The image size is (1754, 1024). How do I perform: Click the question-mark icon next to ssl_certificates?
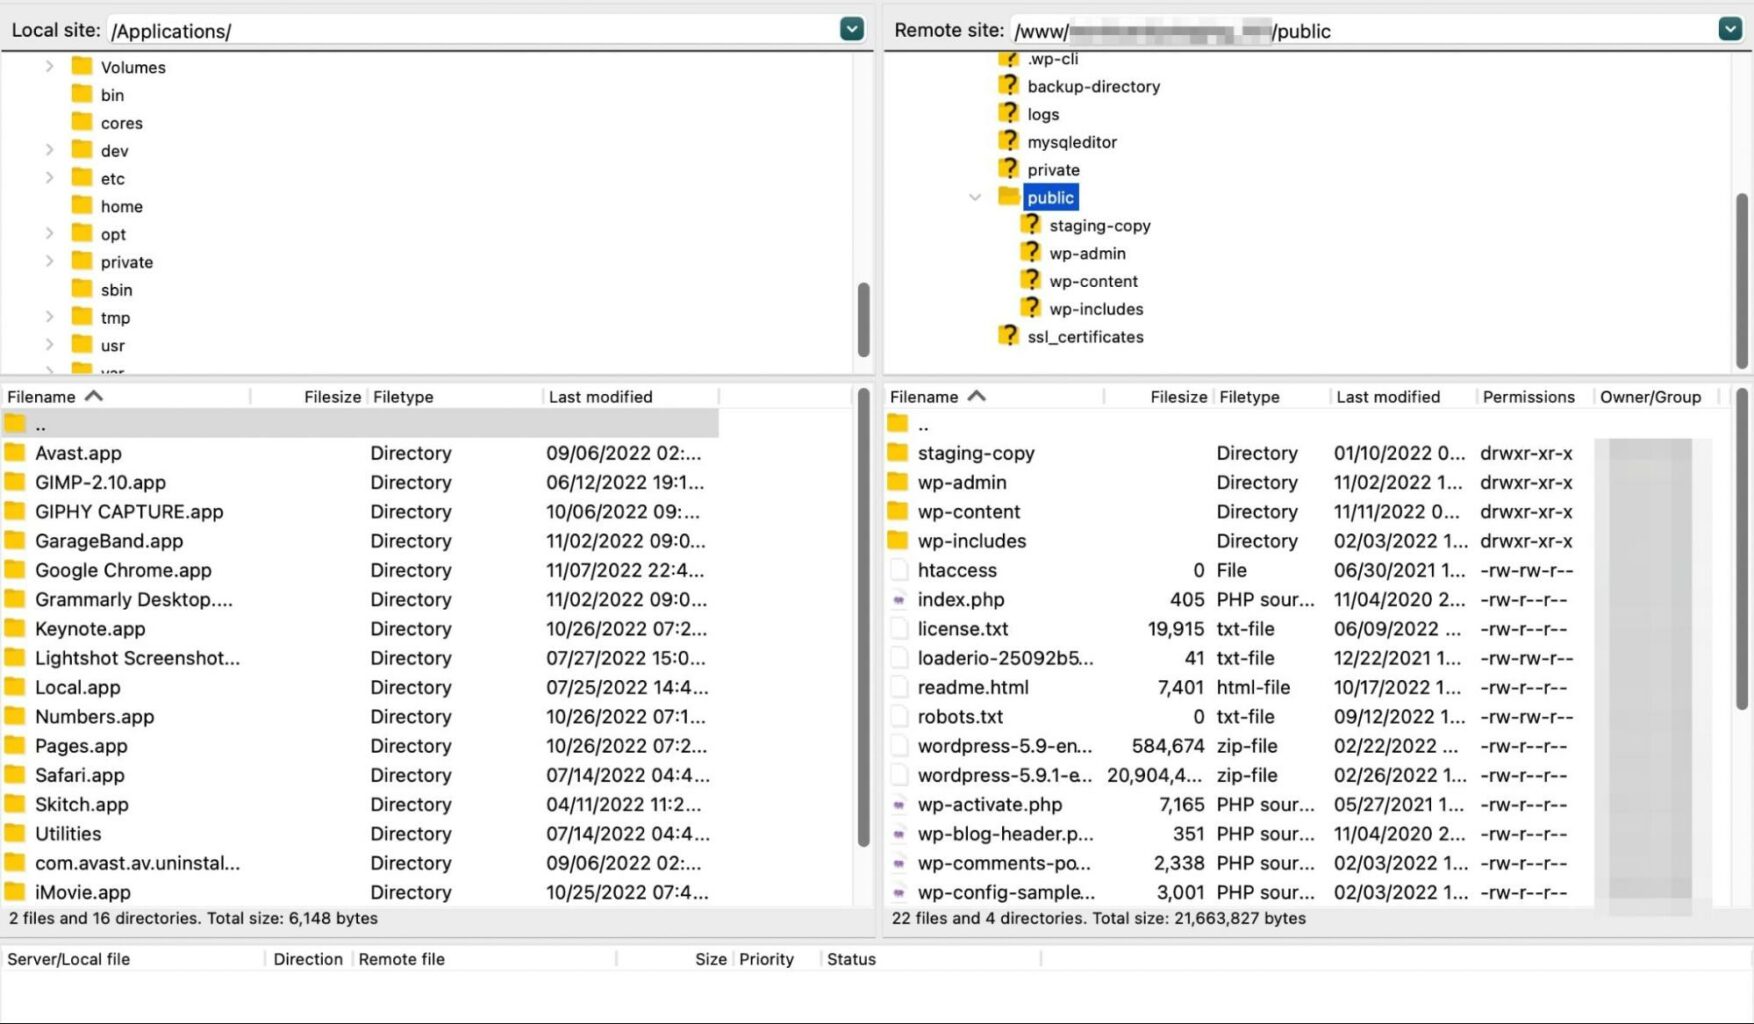1007,336
